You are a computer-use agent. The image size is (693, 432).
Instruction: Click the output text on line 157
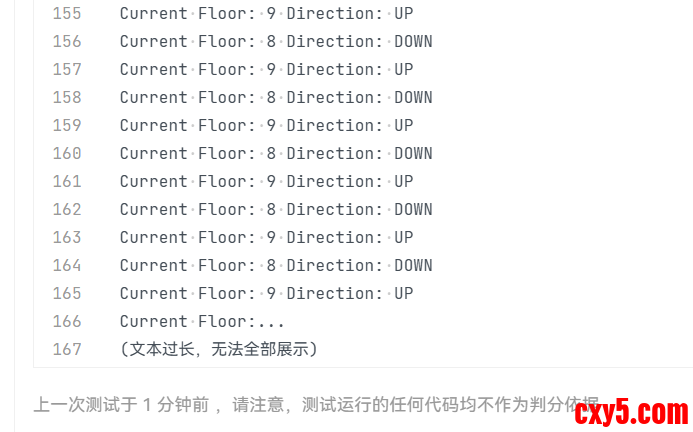pyautogui.click(x=266, y=70)
